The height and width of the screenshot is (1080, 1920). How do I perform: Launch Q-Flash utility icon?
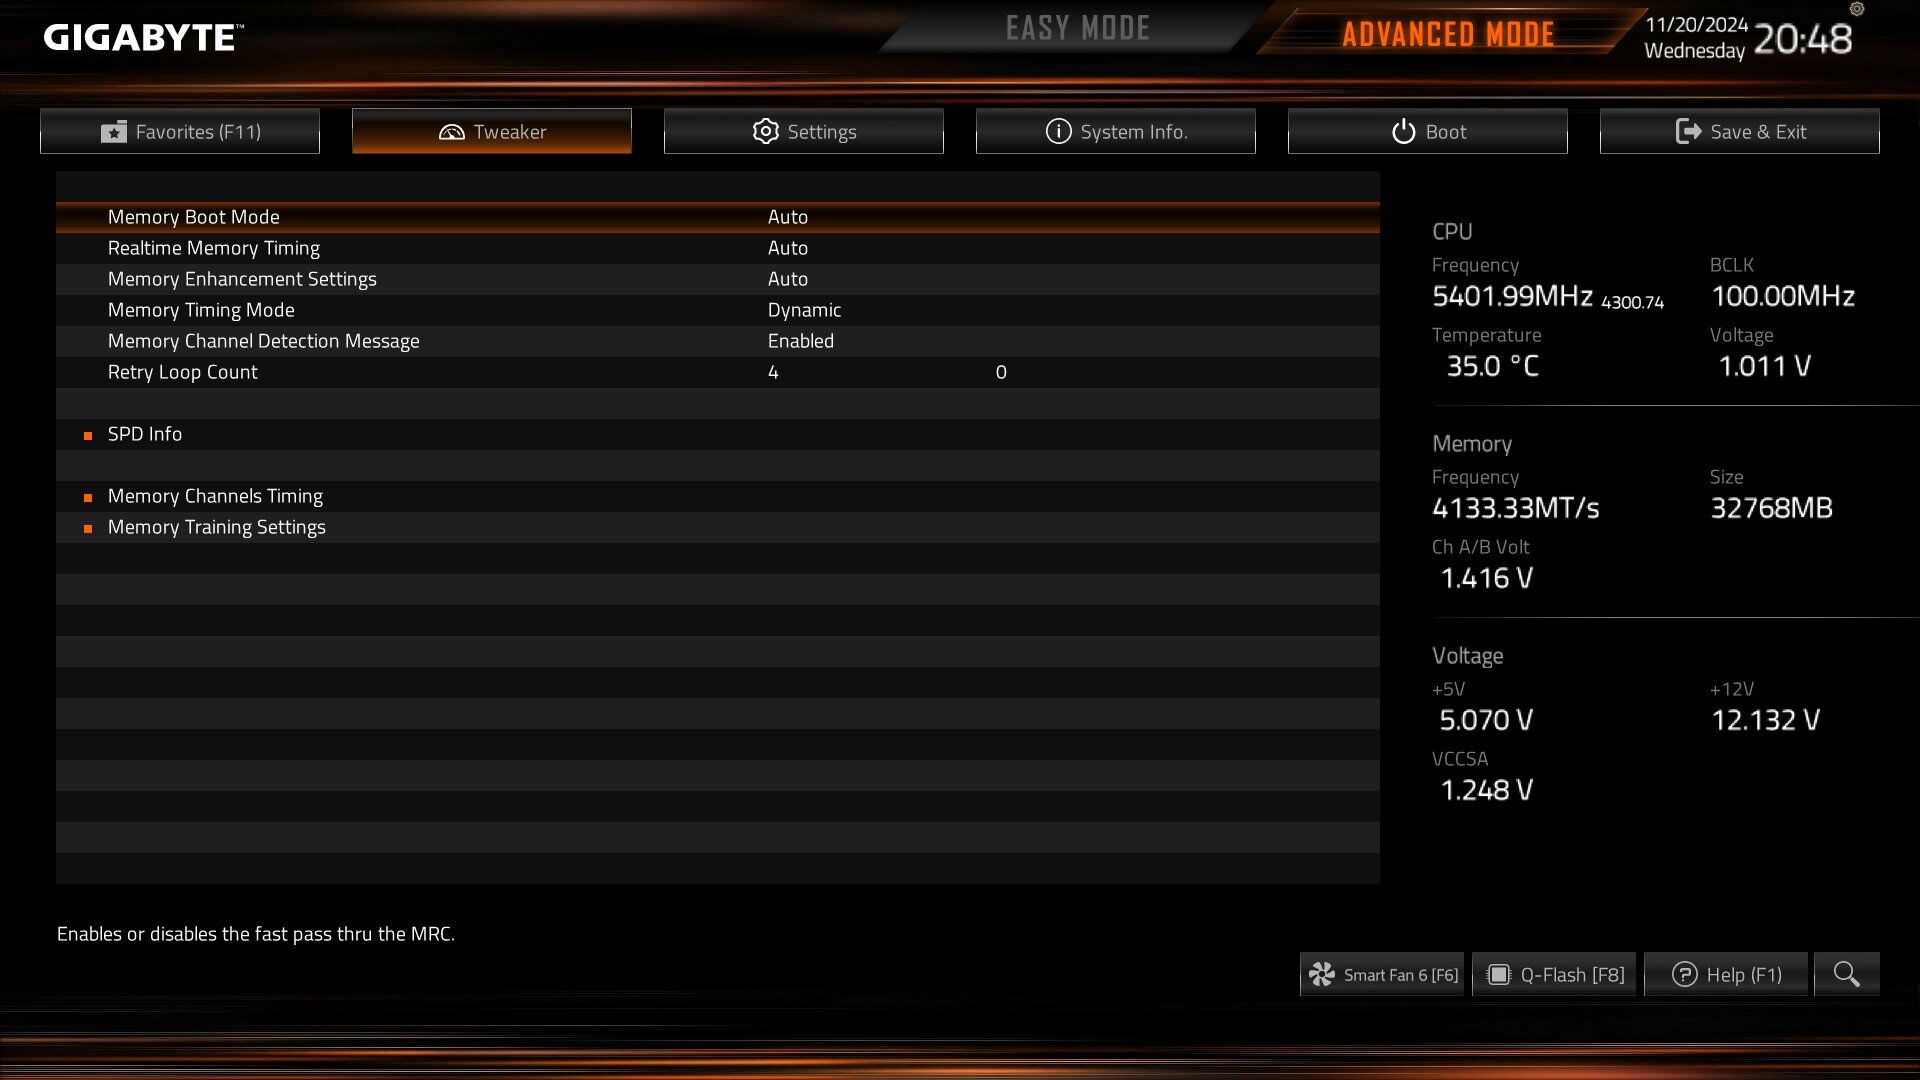(1498, 974)
